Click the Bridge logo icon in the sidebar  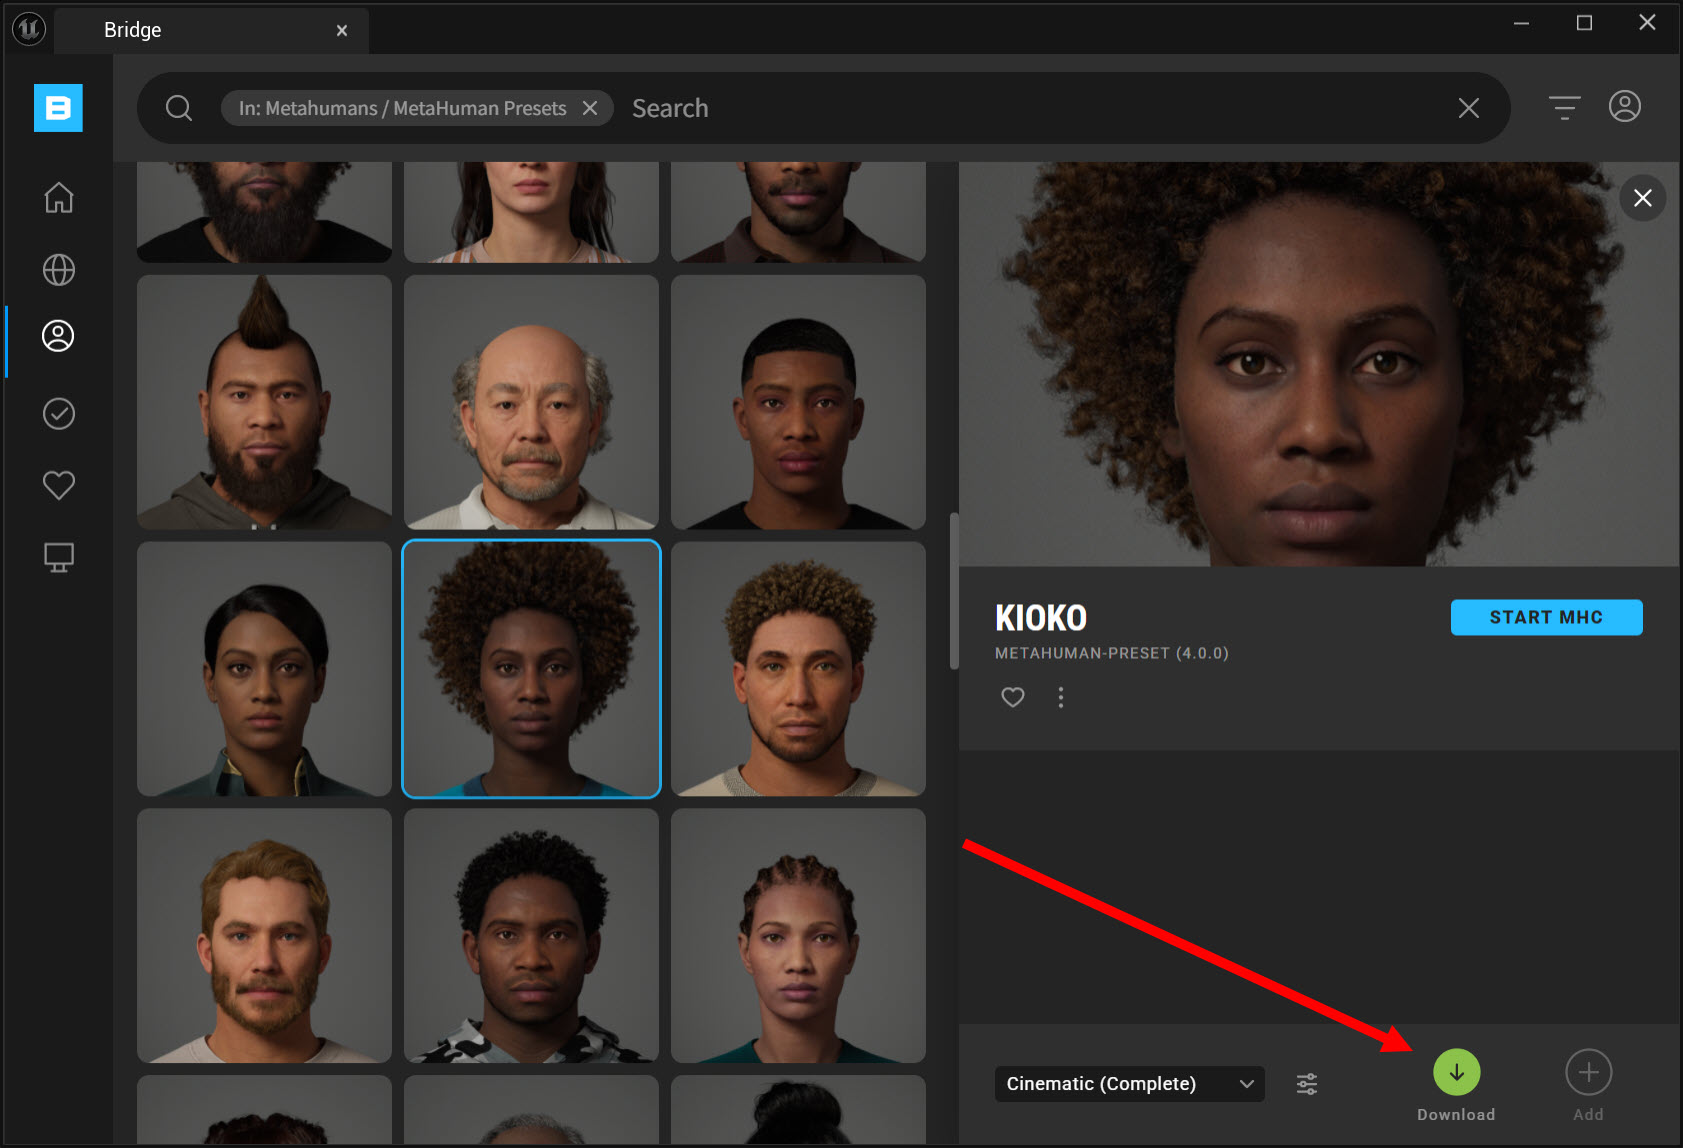(58, 107)
